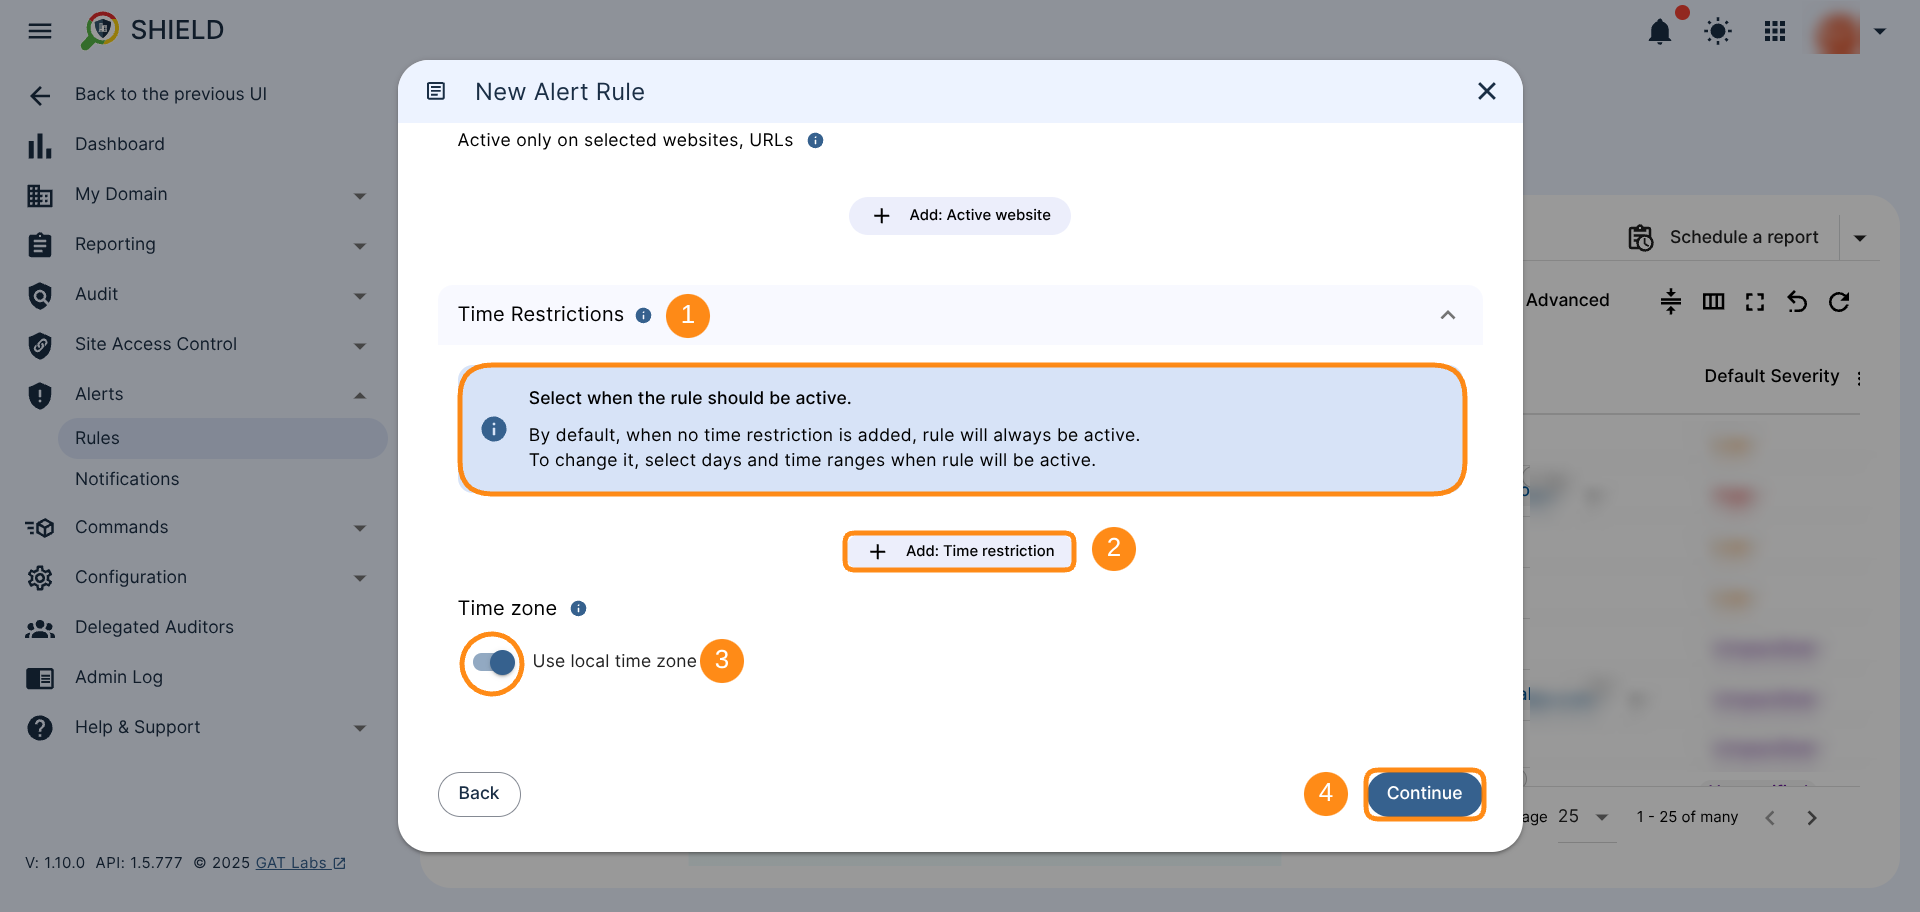This screenshot has width=1920, height=912.
Task: Open the user avatar menu
Action: click(1838, 32)
